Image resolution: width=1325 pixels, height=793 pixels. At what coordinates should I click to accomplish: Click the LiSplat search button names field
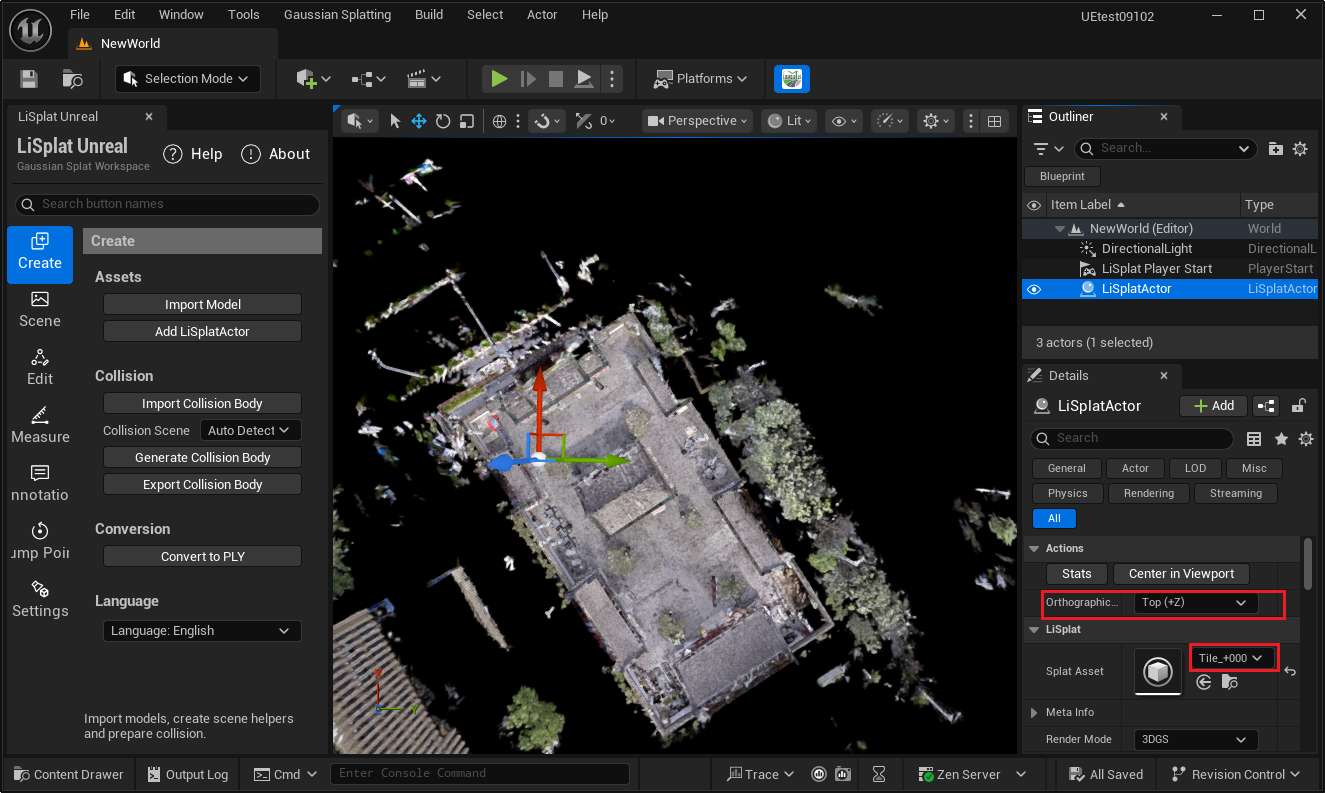pyautogui.click(x=167, y=204)
